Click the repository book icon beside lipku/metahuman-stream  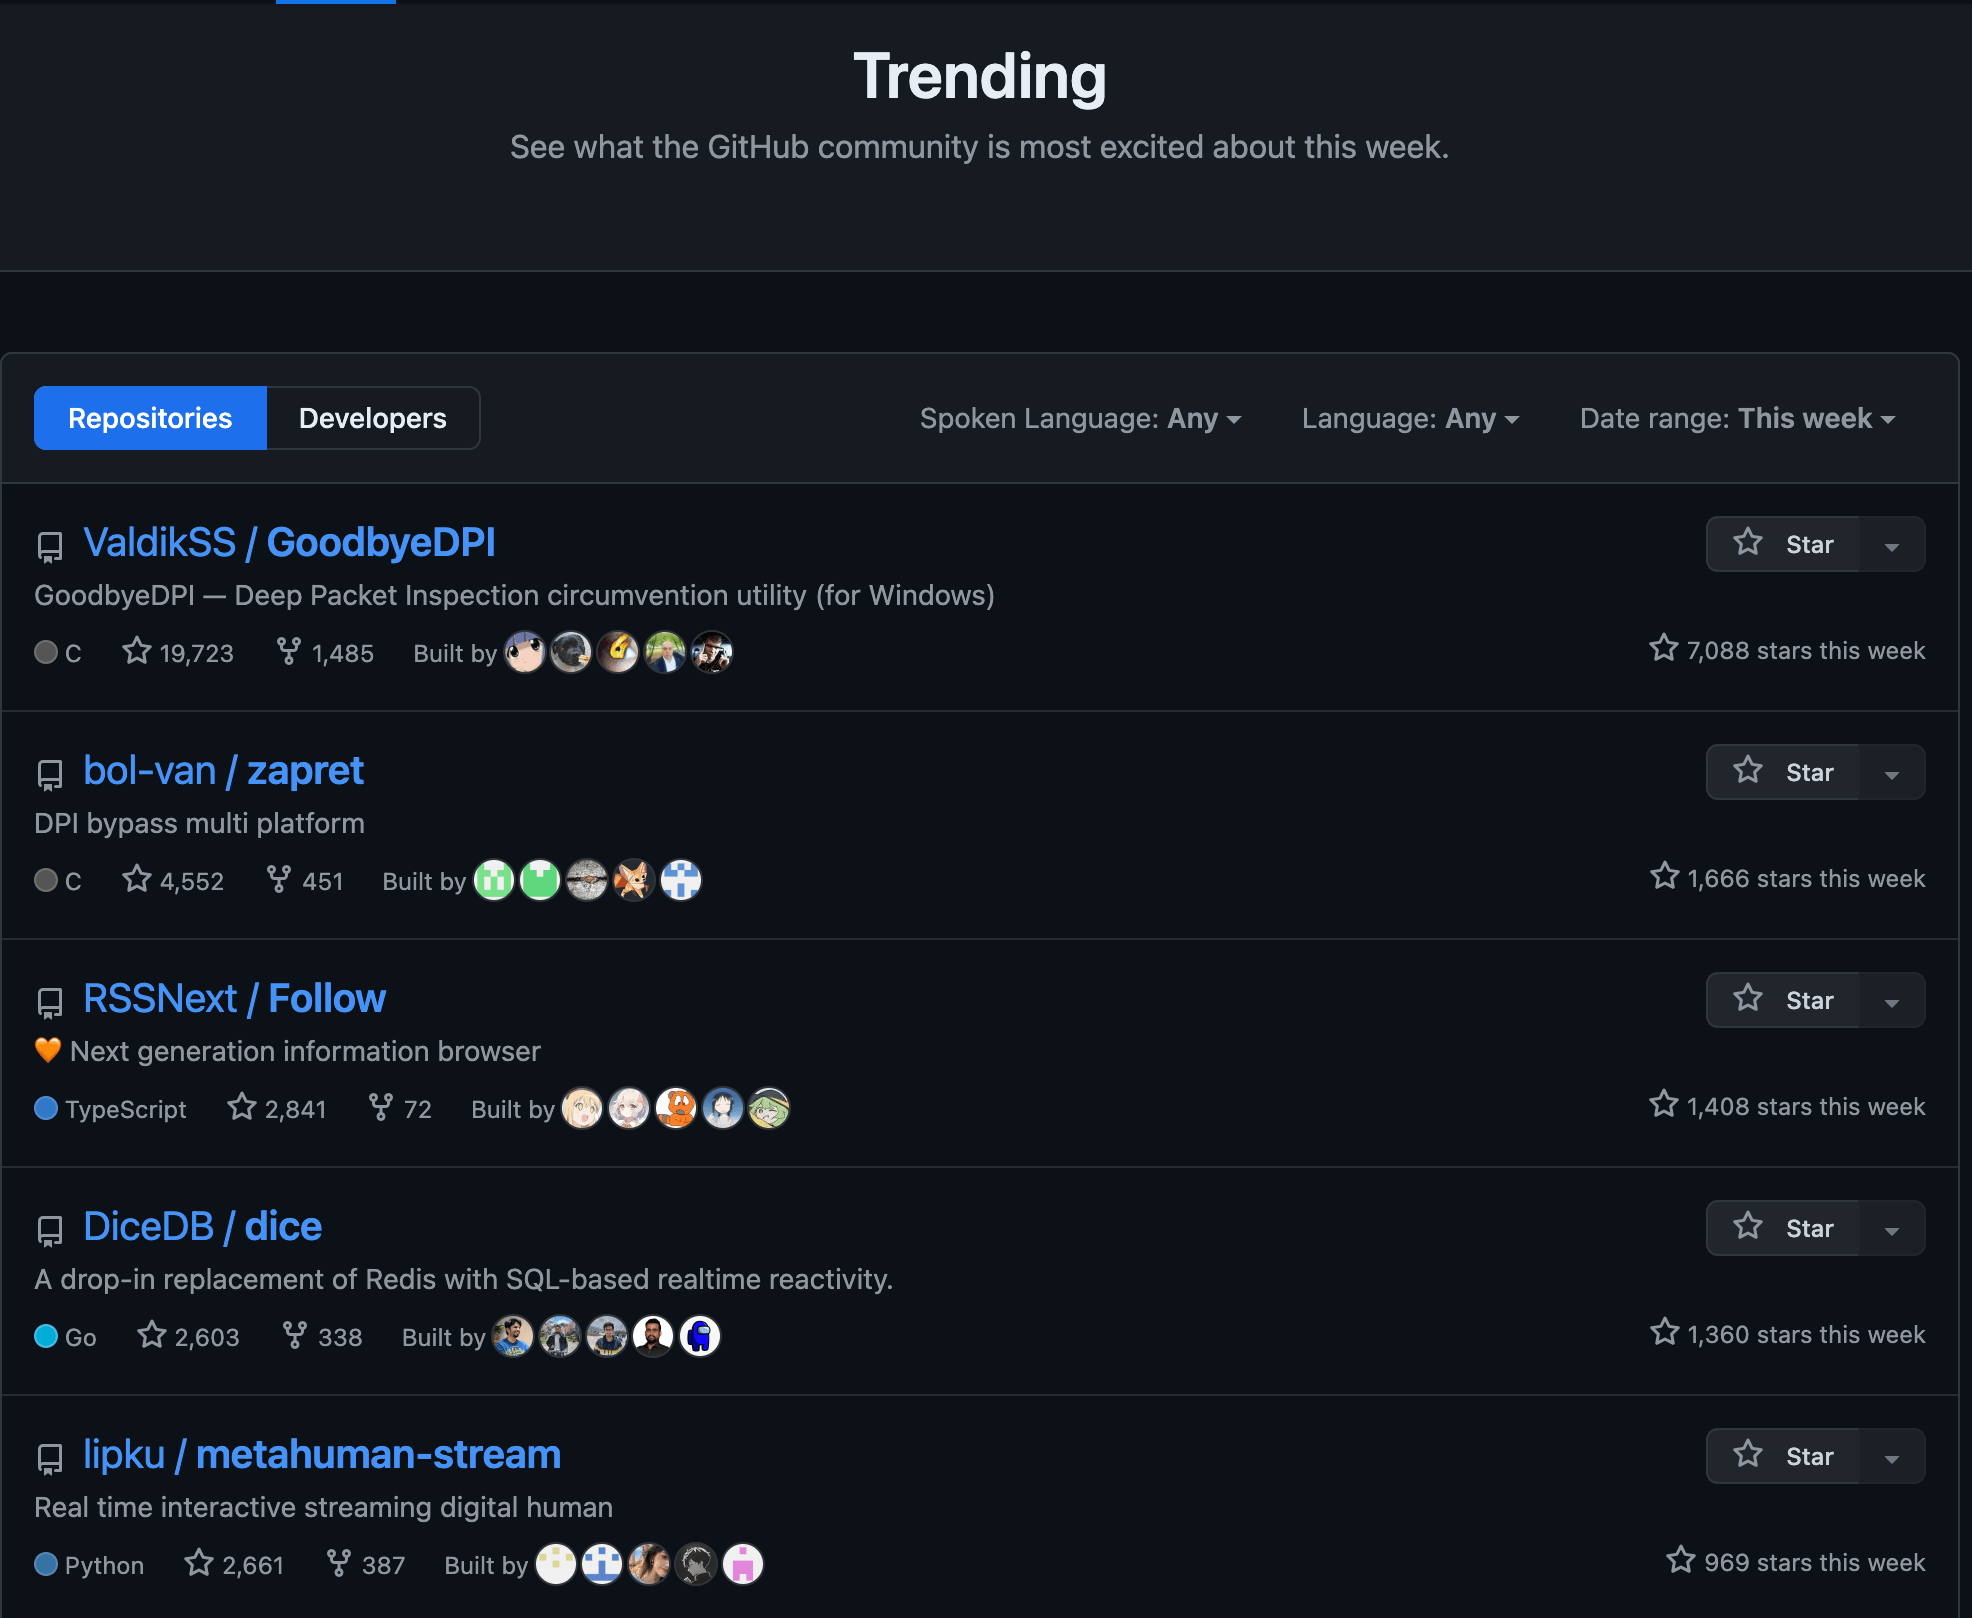[48, 1459]
